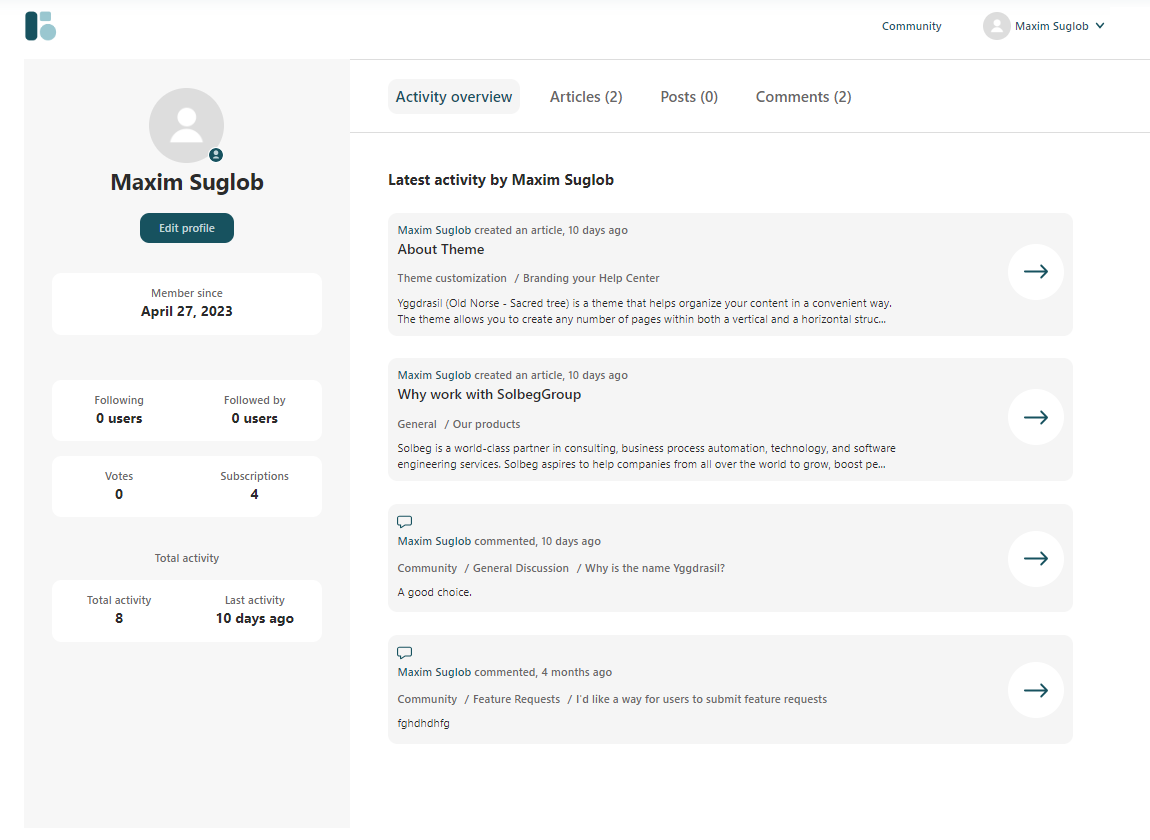Switch to the Posts (0) tab
This screenshot has height=840, width=1150.
pyautogui.click(x=689, y=97)
